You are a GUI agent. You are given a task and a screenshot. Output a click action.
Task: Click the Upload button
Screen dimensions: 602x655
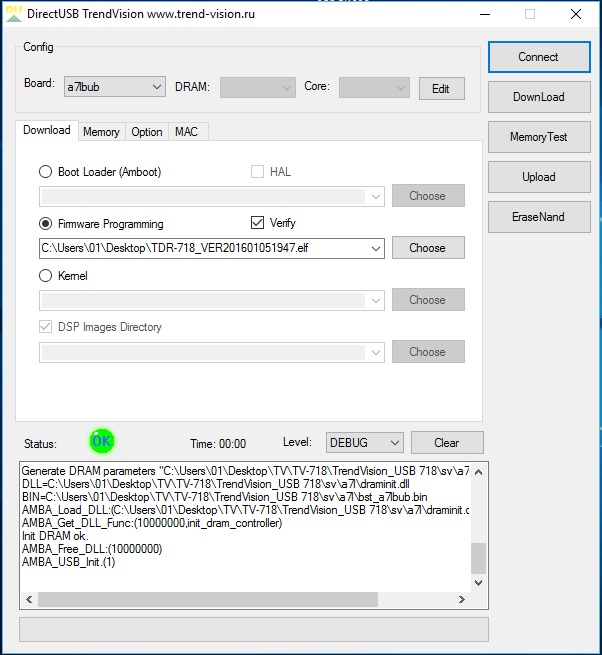tap(538, 177)
